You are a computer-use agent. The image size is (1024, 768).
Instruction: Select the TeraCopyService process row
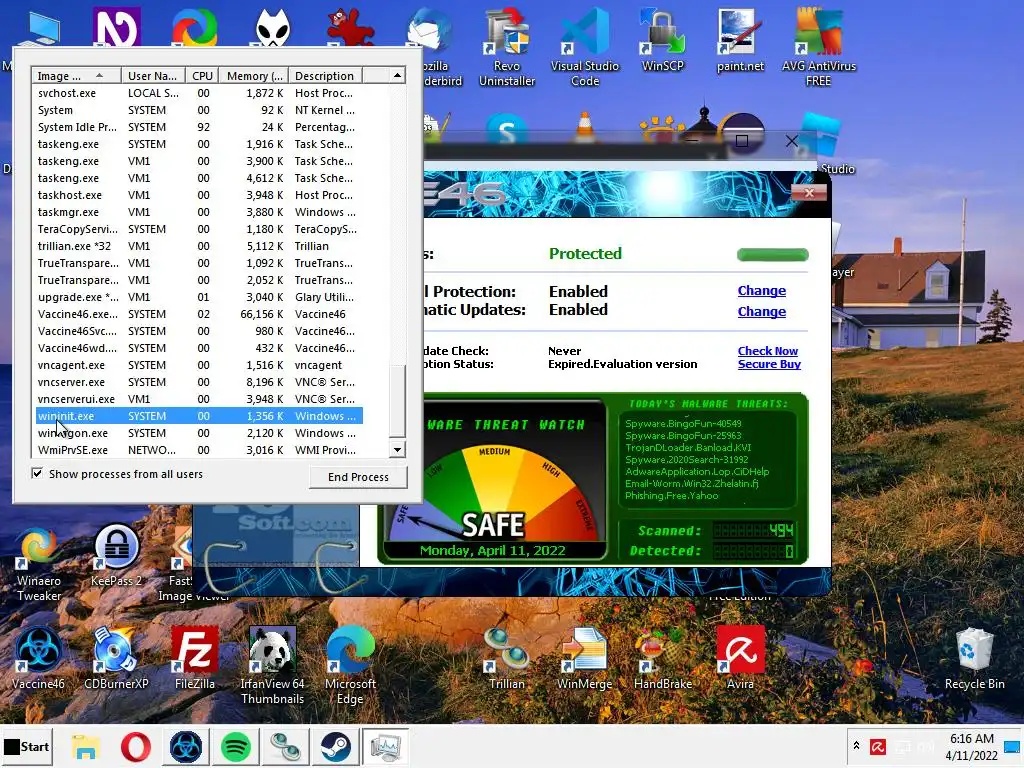click(x=198, y=229)
